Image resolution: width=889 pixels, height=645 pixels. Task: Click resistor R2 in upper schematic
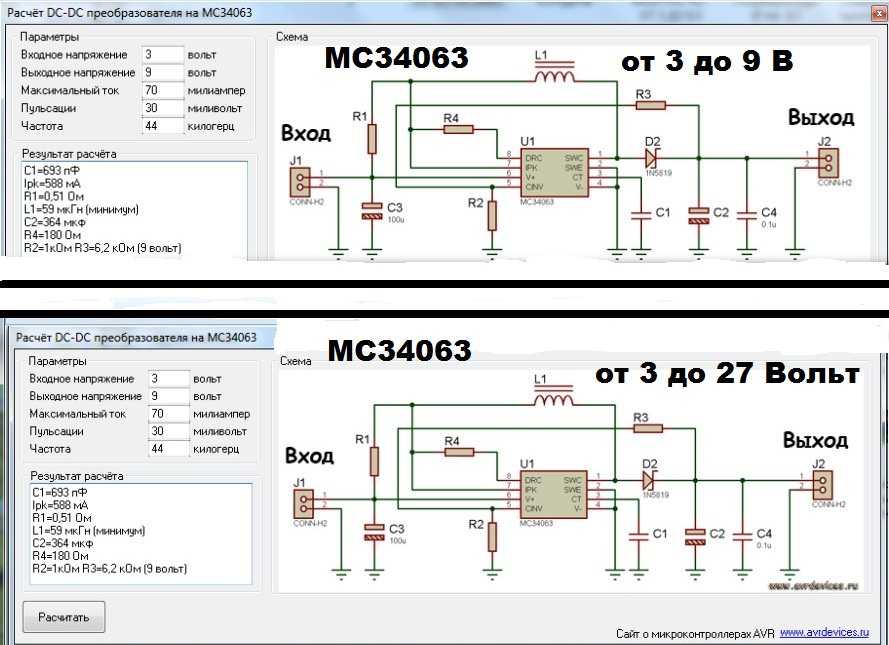pos(492,215)
